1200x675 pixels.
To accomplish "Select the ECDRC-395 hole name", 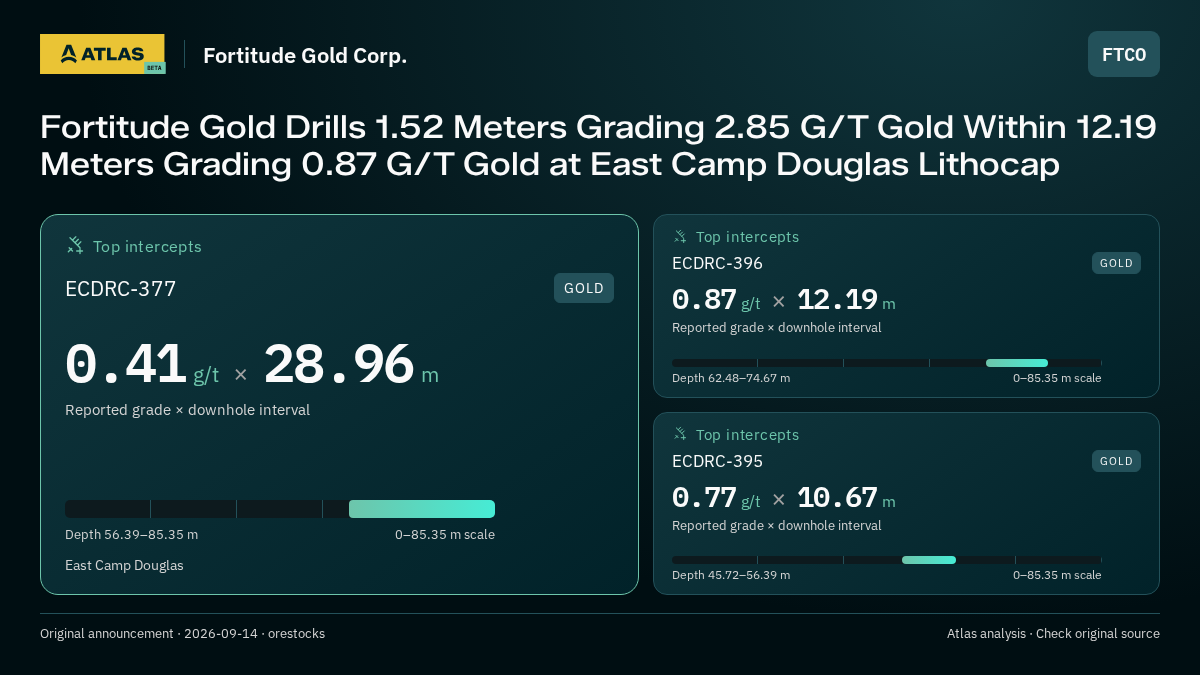I will click(717, 461).
